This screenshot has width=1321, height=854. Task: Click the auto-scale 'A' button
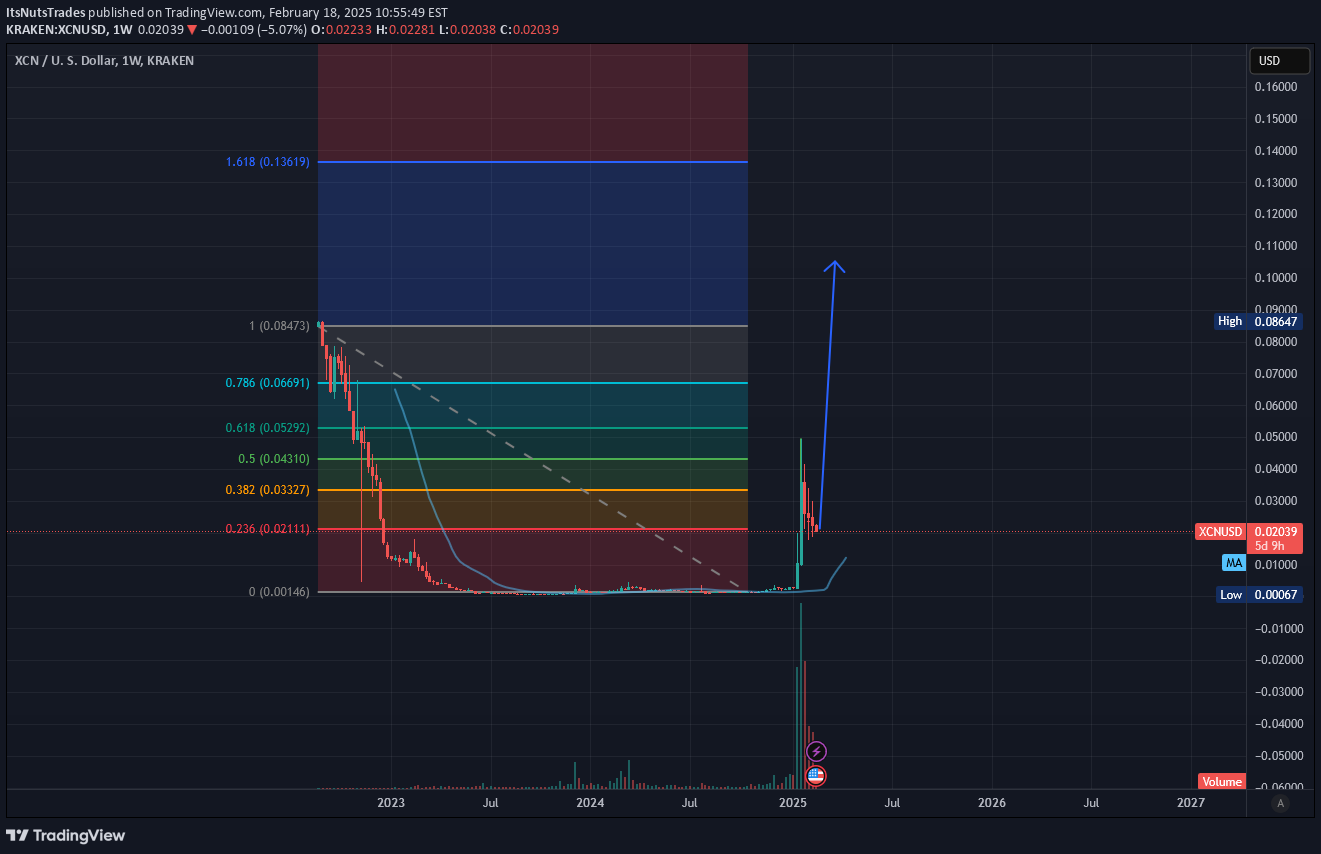1281,803
